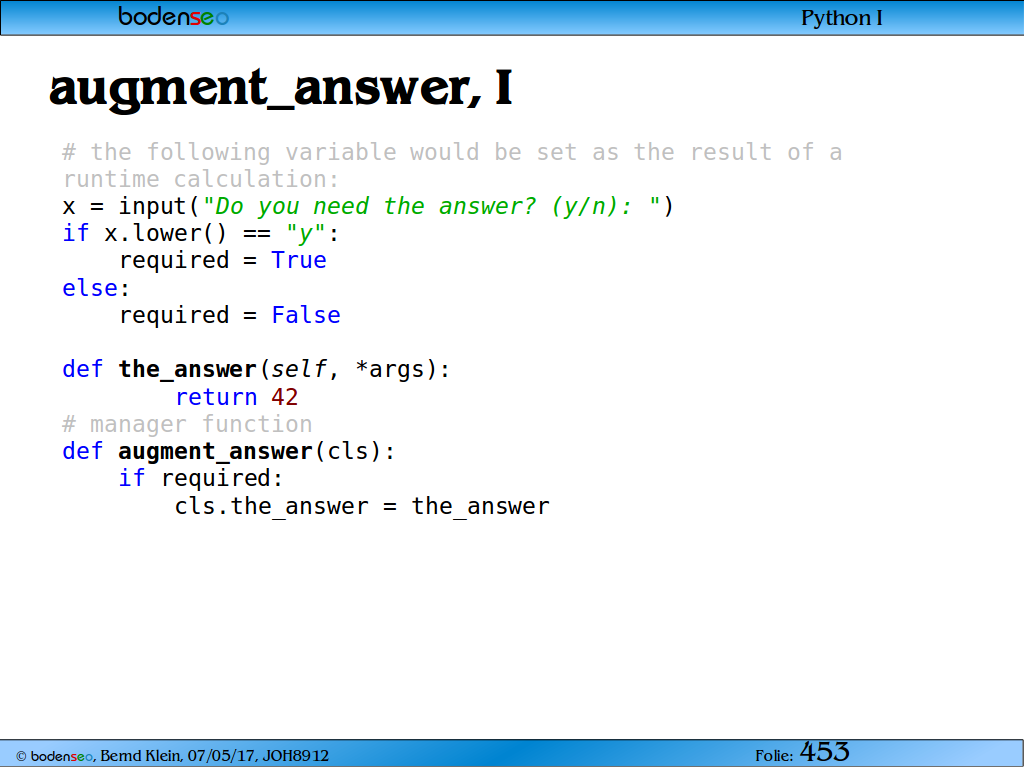Click the footer copyright 'Bernd Klein, 07/05/17, JOH8912'
The width and height of the screenshot is (1024, 768).
(214, 756)
